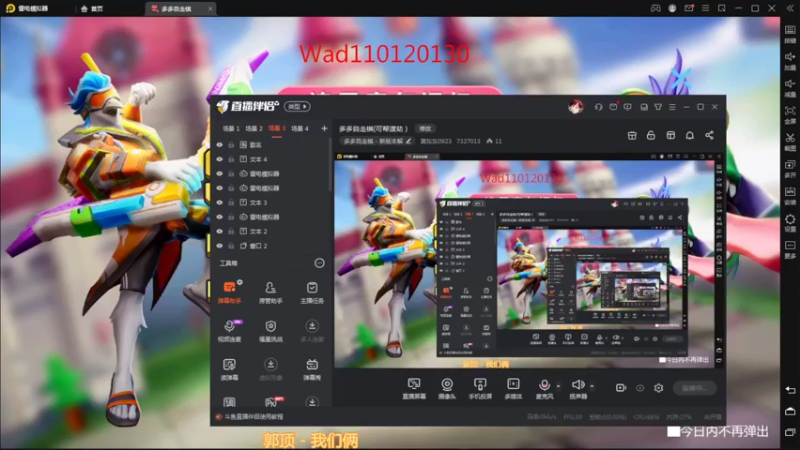This screenshot has width=800, height=450.
Task: Add phone screen mirroring source
Action: click(480, 388)
